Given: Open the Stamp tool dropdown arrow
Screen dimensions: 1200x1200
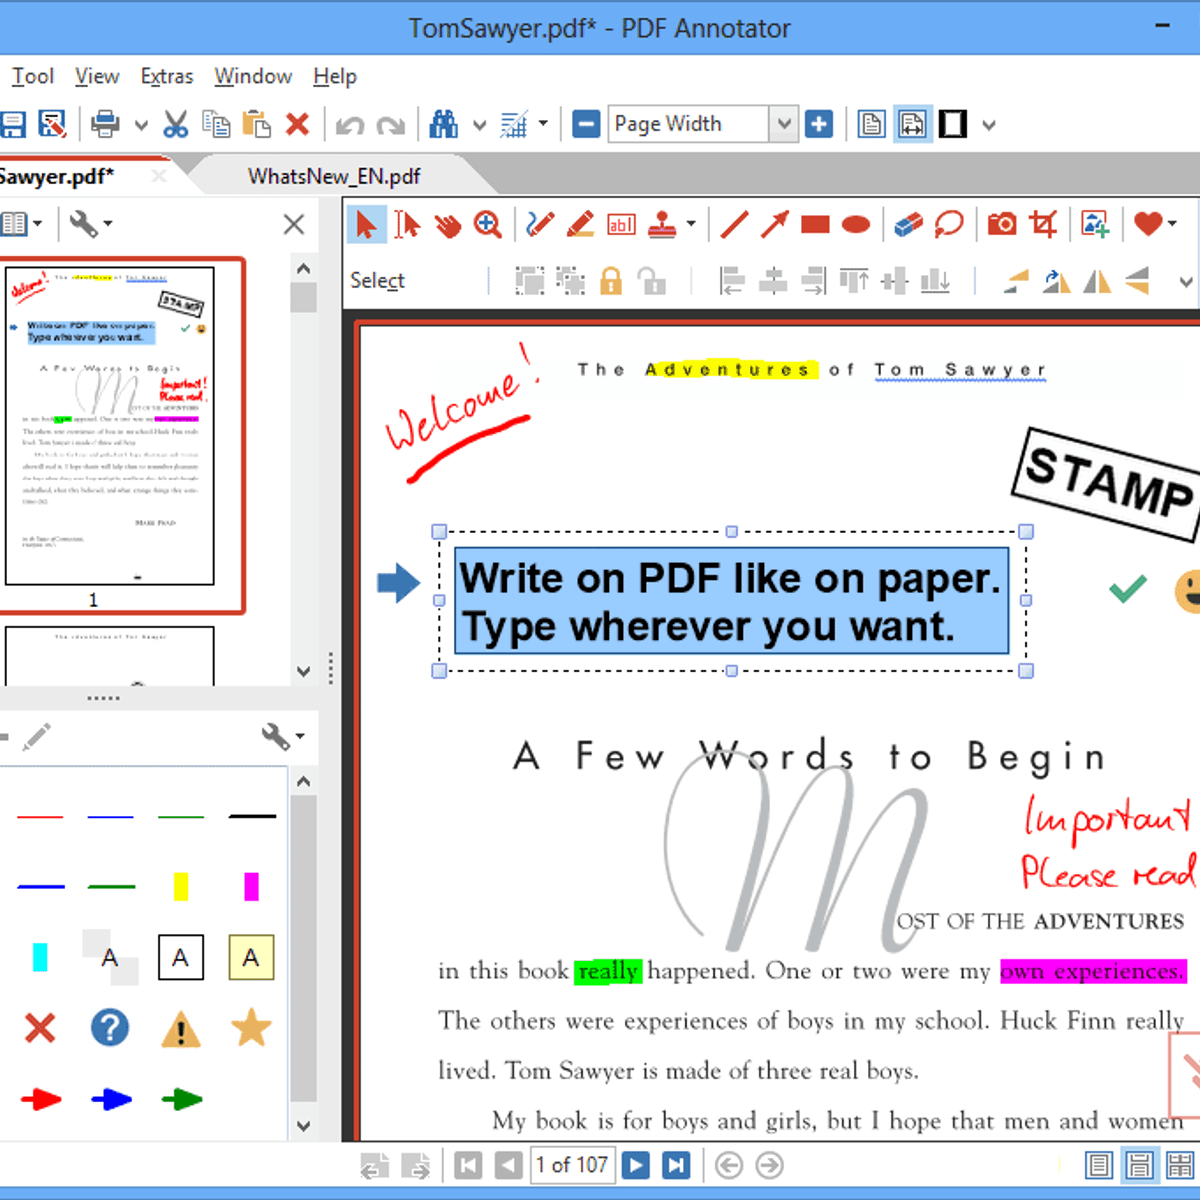Looking at the screenshot, I should tap(691, 225).
